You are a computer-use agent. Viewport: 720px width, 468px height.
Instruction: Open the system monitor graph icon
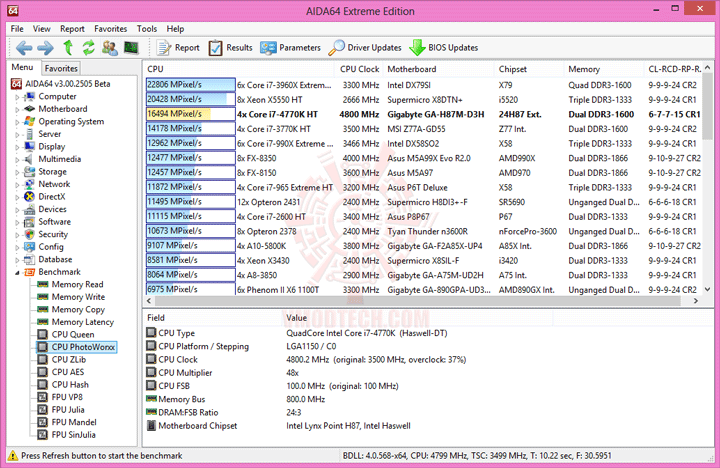coord(131,47)
